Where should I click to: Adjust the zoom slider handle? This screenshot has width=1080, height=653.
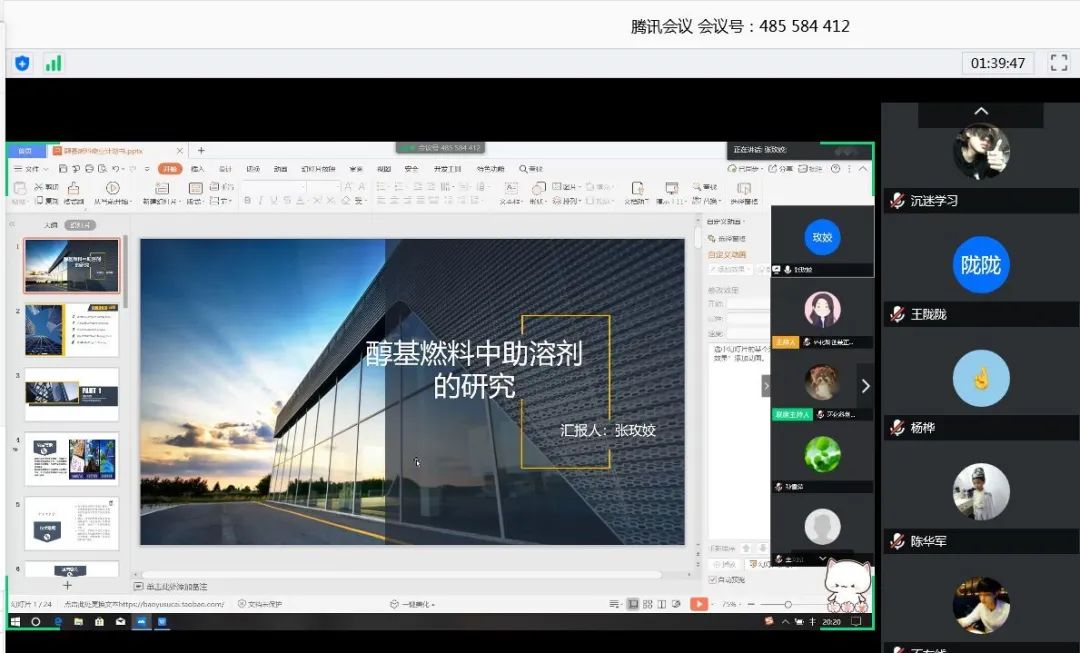click(x=788, y=604)
